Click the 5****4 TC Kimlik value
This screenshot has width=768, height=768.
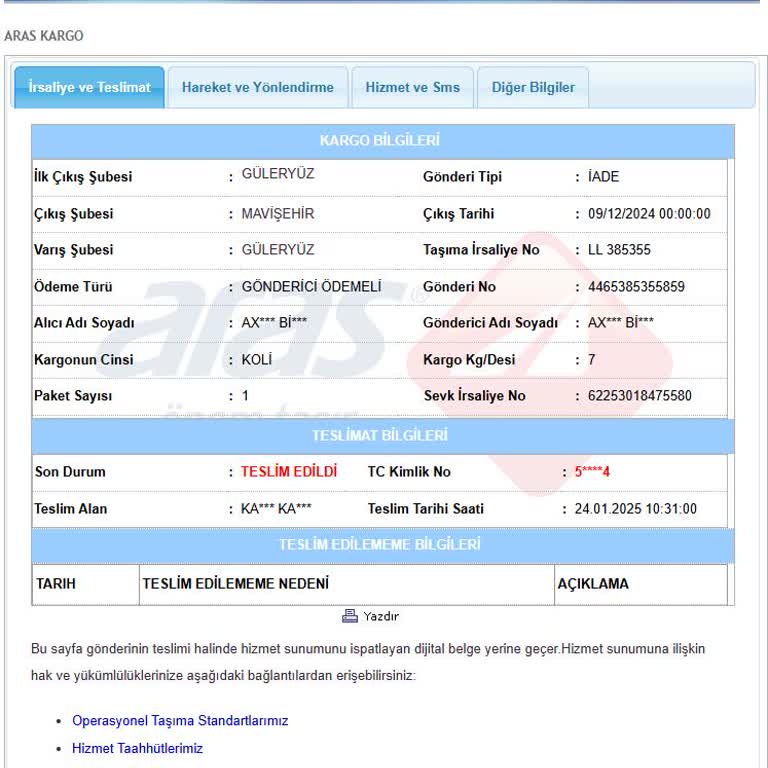click(x=592, y=472)
